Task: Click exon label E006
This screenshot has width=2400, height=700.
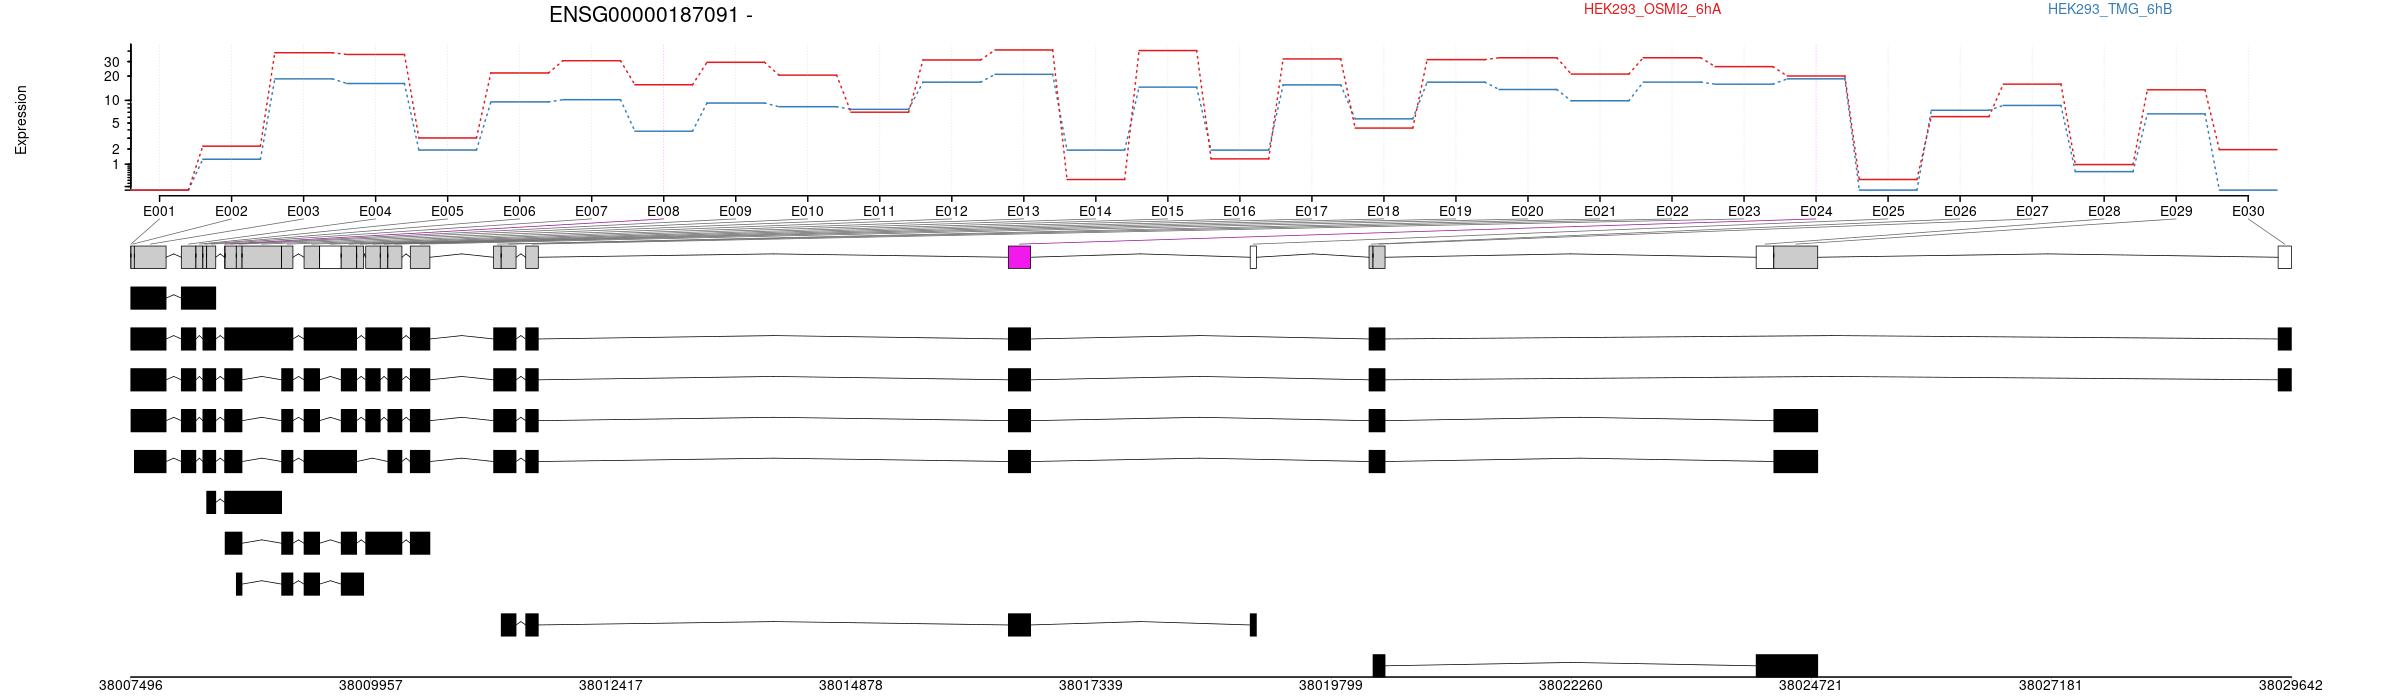Action: click(519, 211)
